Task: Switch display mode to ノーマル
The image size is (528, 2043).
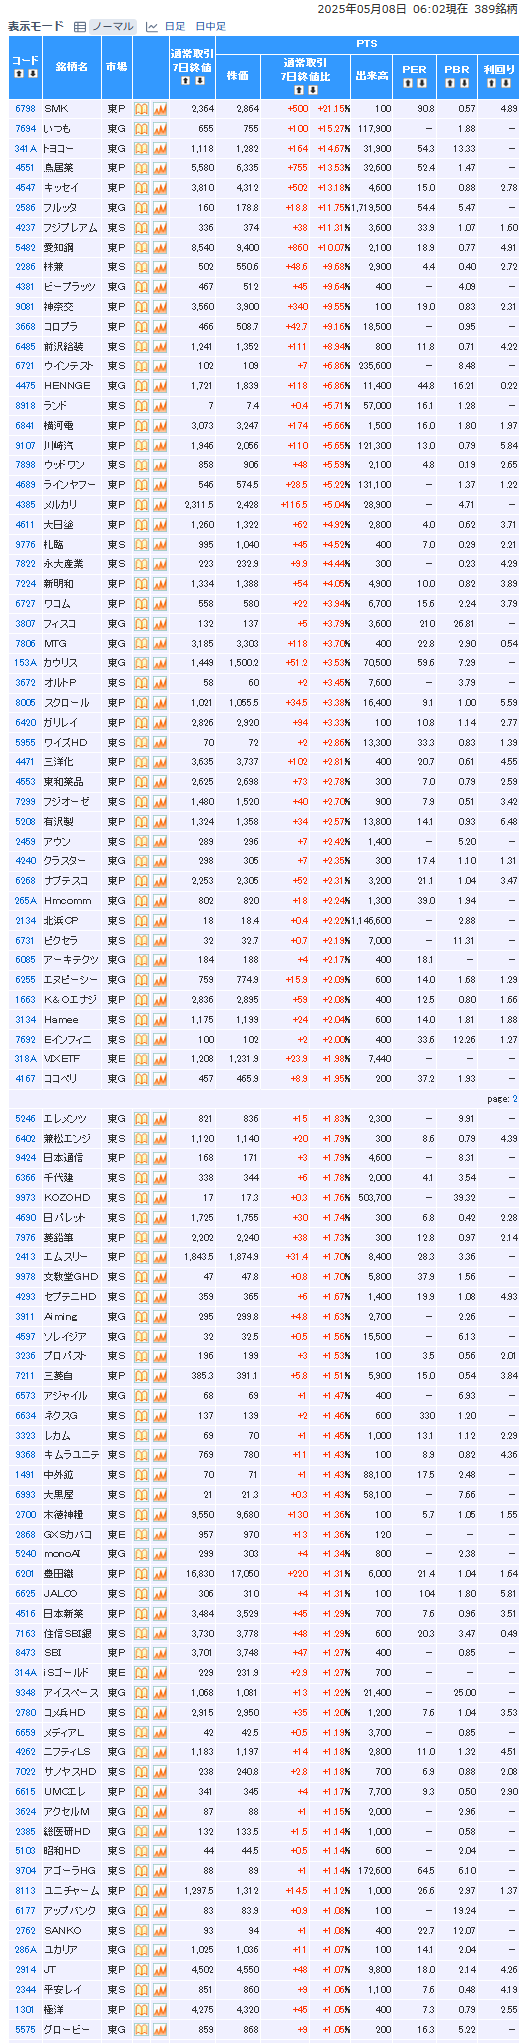Action: point(112,27)
